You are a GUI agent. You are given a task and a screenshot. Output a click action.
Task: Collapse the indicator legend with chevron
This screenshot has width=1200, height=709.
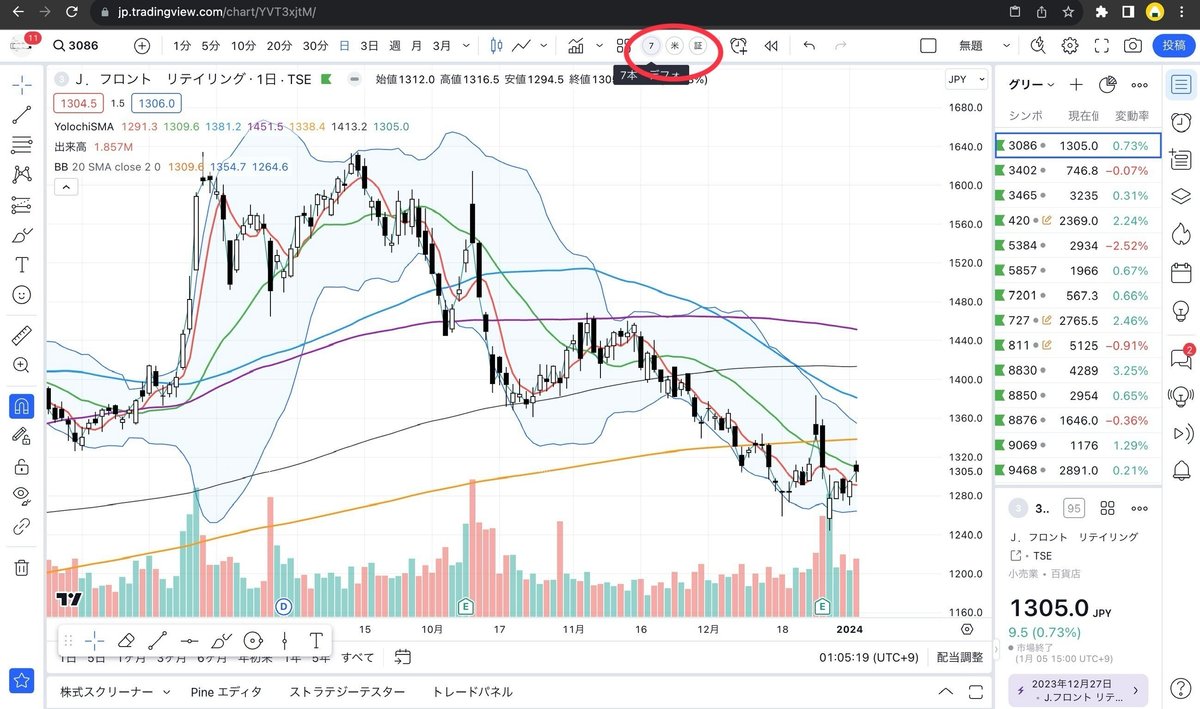66,186
